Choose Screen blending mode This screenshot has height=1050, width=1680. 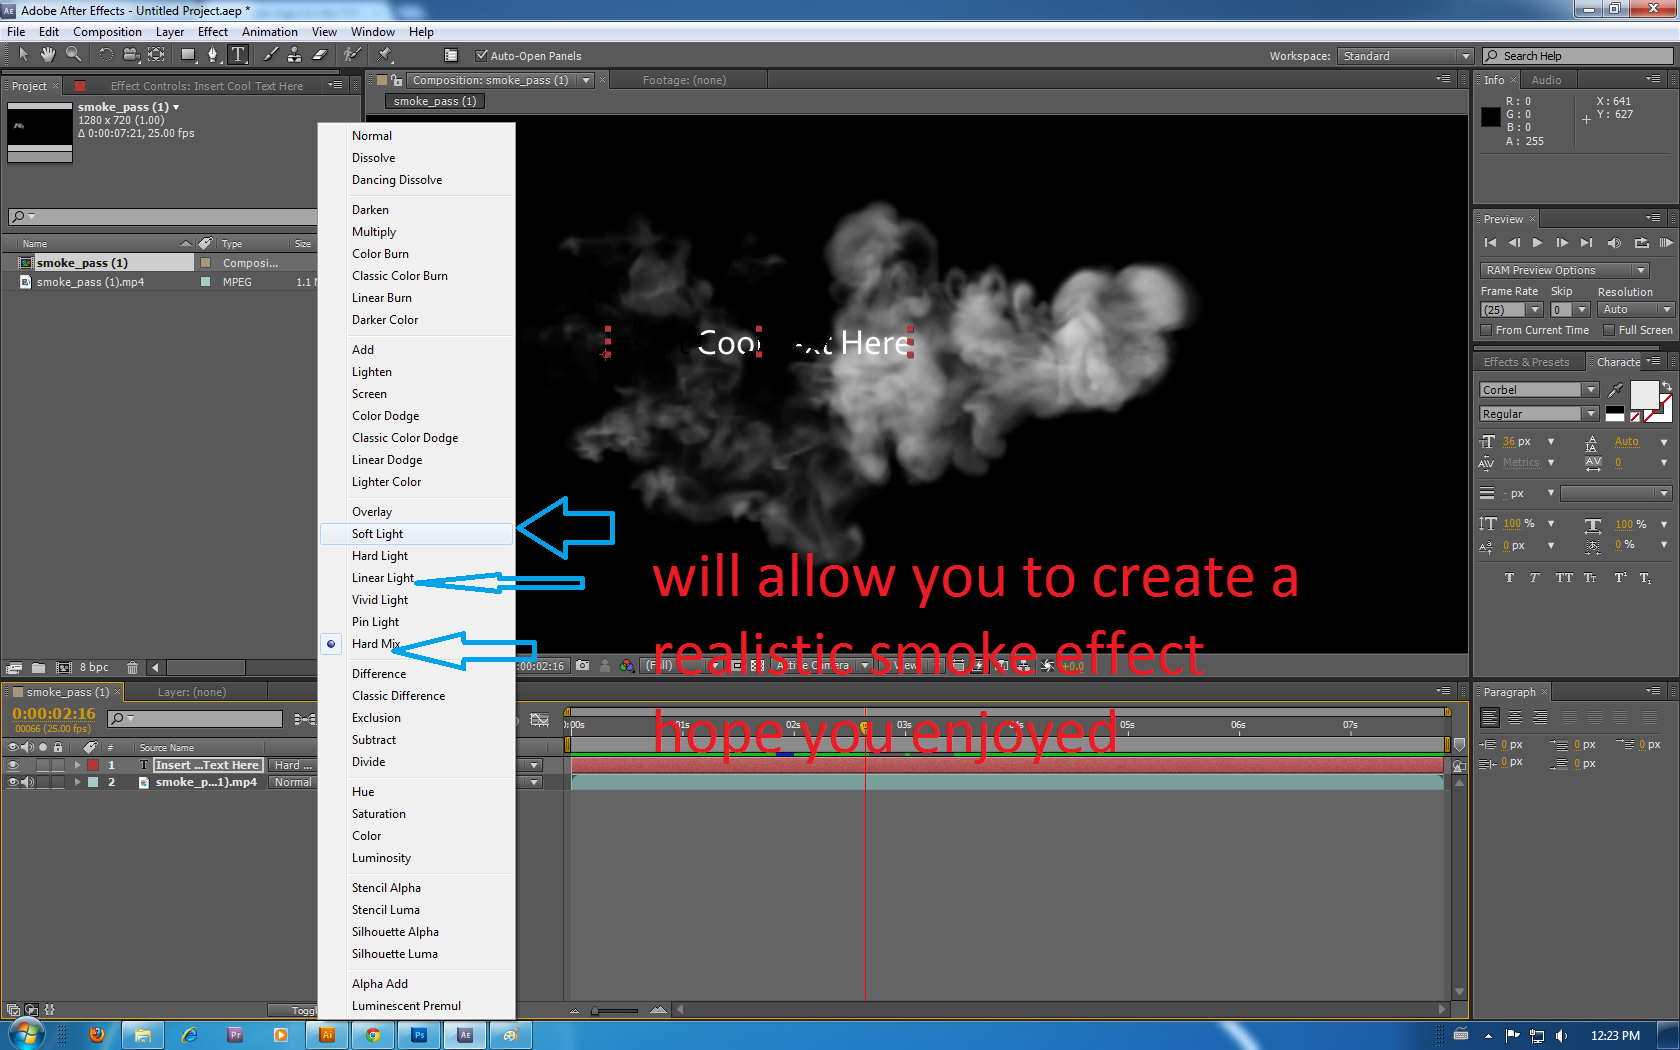coord(416,394)
